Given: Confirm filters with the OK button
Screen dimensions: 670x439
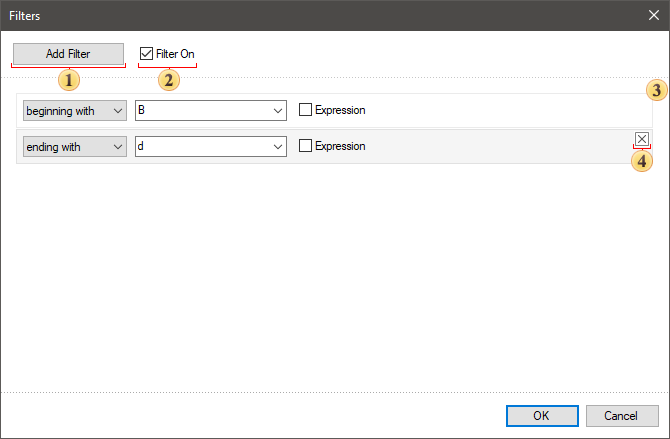Looking at the screenshot, I should click(541, 415).
